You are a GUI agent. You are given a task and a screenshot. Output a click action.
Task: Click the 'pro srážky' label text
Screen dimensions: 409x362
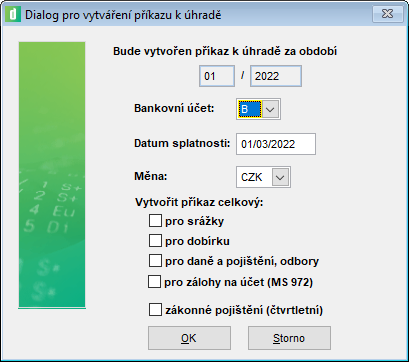coord(194,221)
